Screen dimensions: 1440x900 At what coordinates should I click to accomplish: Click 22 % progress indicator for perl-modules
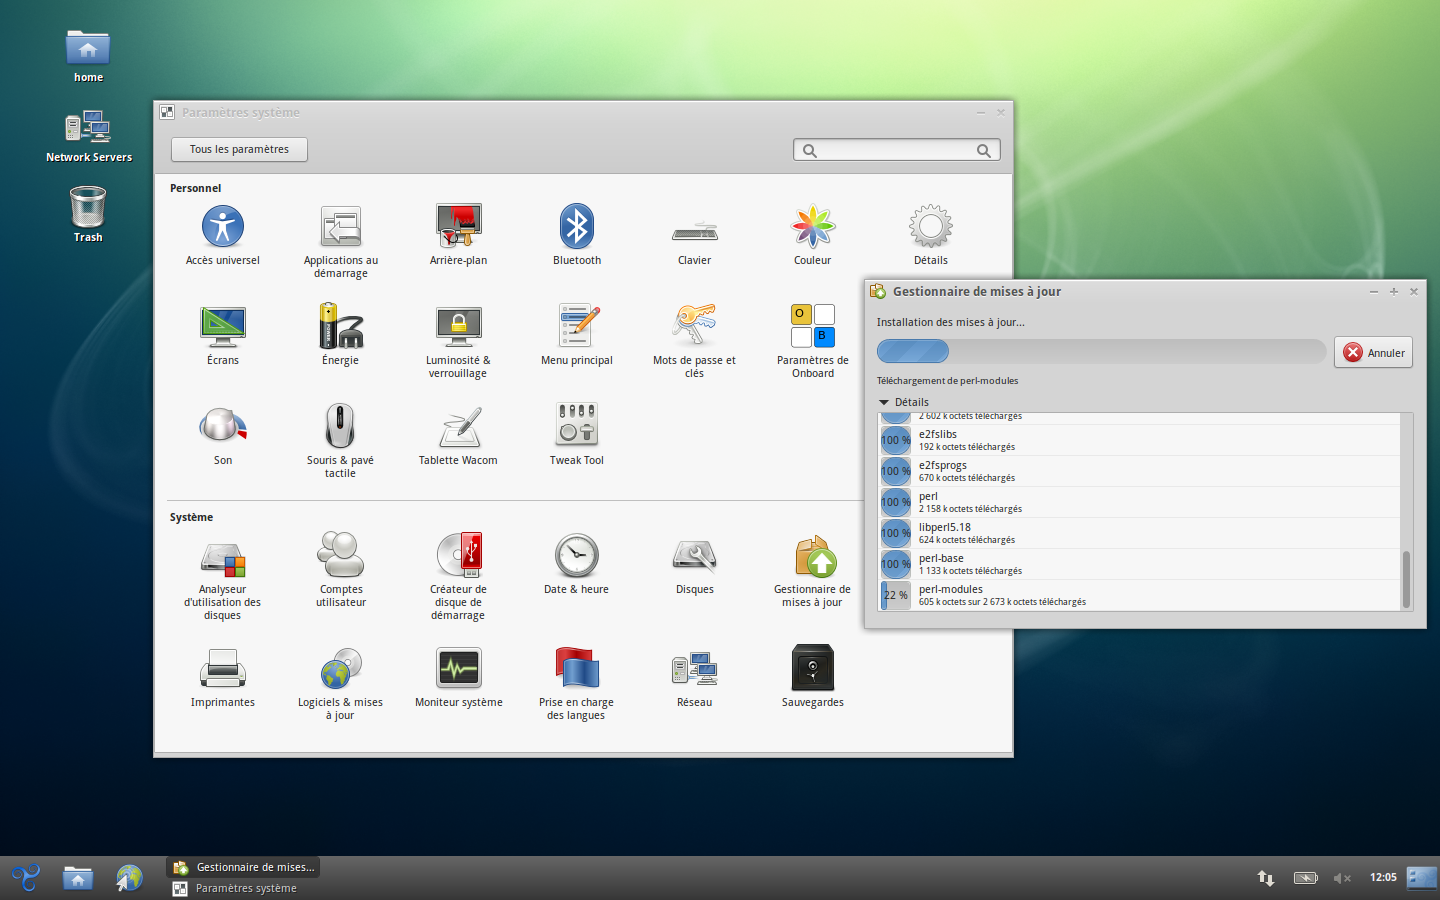coord(896,595)
